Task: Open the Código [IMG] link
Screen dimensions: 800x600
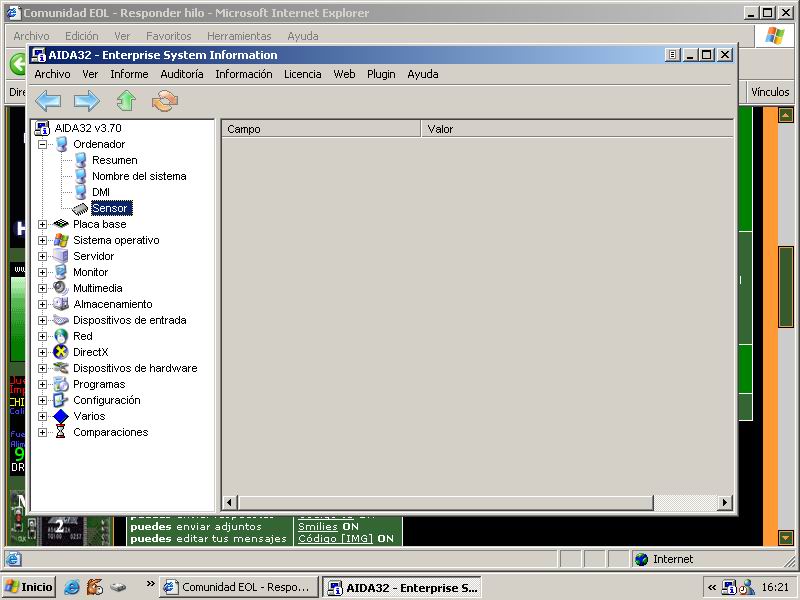Action: pos(336,539)
